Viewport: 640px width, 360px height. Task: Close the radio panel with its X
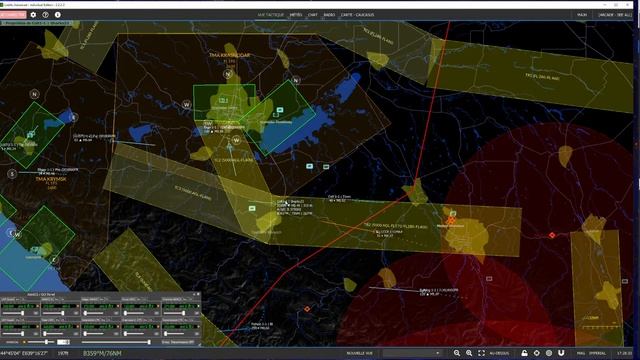point(198,294)
